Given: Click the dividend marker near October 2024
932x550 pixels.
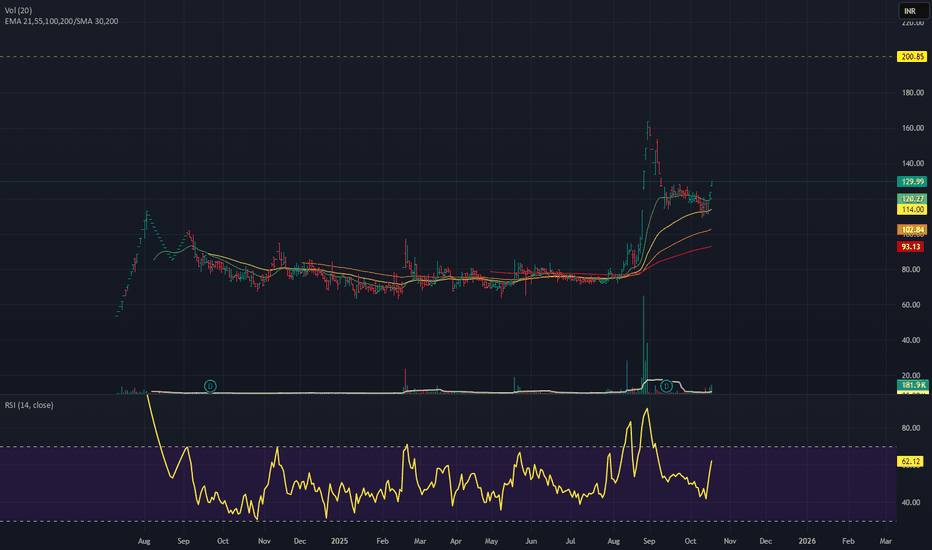Looking at the screenshot, I should tap(210, 385).
